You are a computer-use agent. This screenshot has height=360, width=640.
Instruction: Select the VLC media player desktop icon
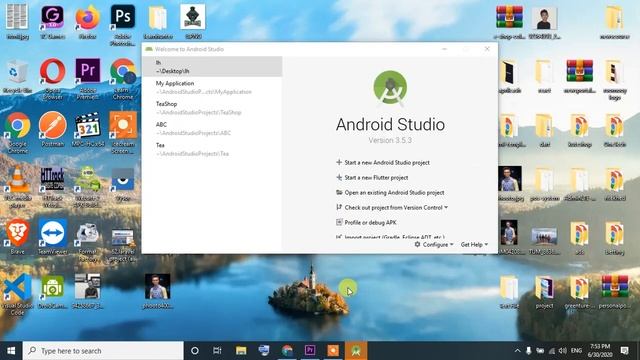pos(18,187)
